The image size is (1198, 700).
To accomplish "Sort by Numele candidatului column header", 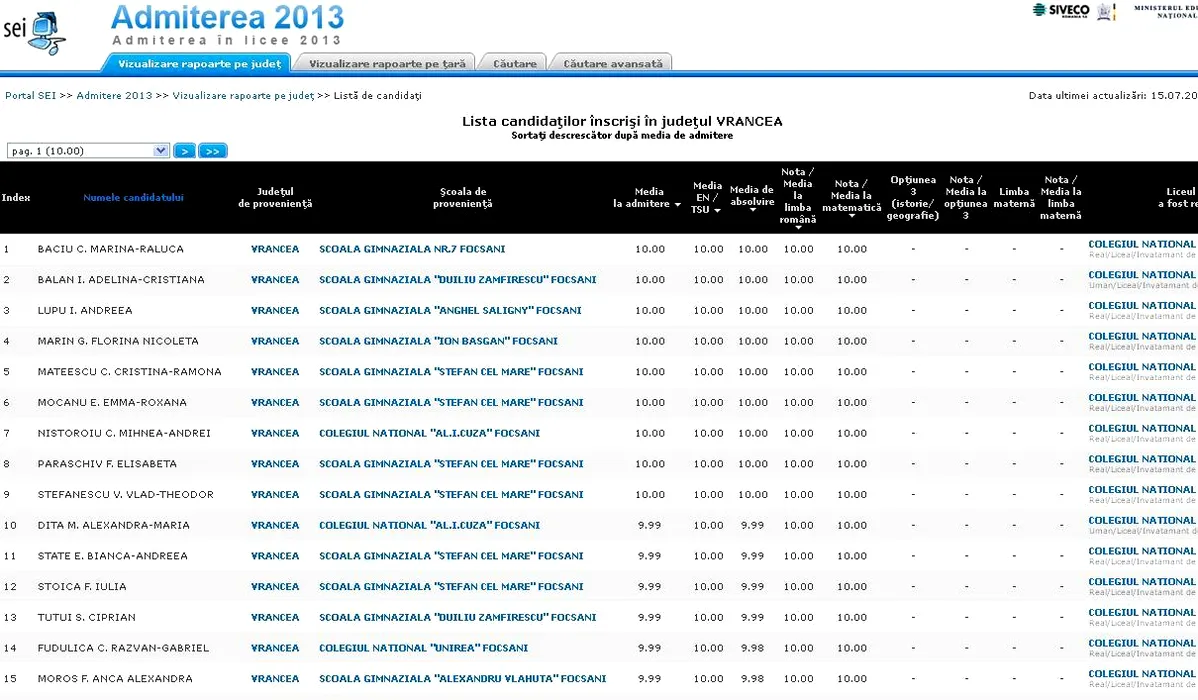I will coord(133,198).
